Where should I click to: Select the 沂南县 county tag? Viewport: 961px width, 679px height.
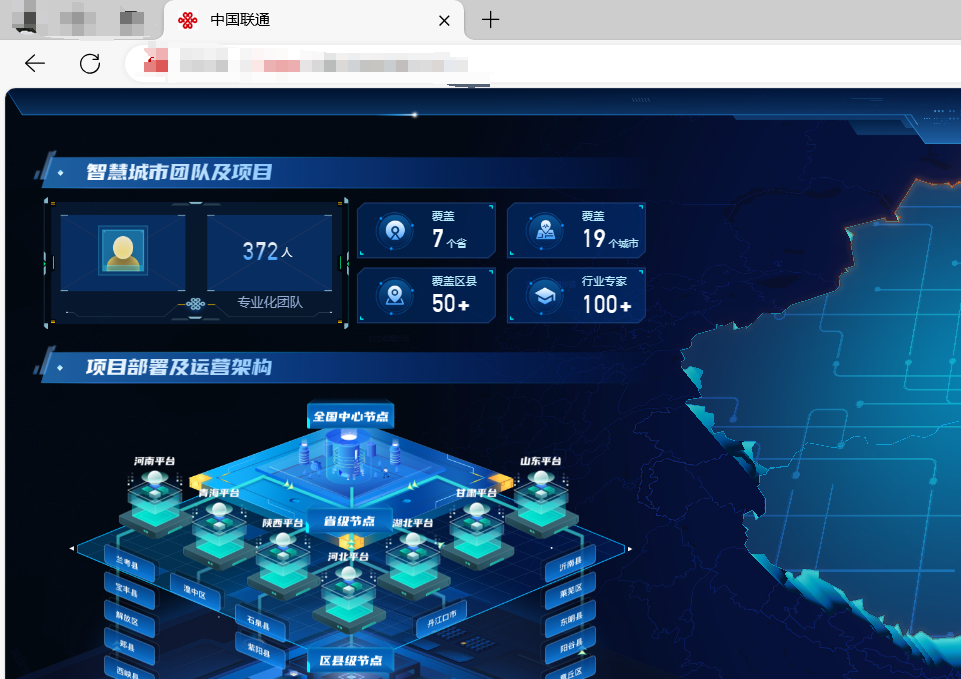pos(570,564)
